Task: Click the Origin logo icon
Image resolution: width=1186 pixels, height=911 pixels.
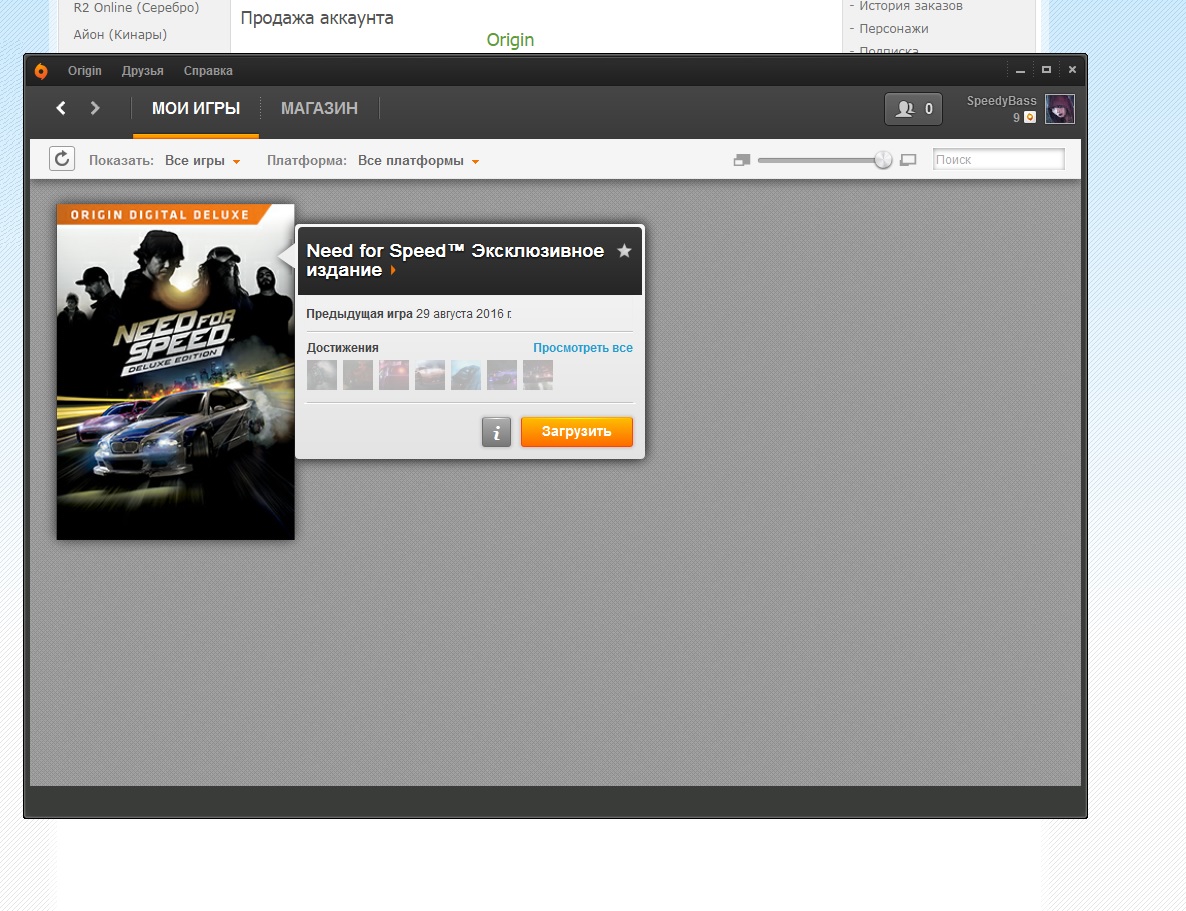Action: coord(41,70)
